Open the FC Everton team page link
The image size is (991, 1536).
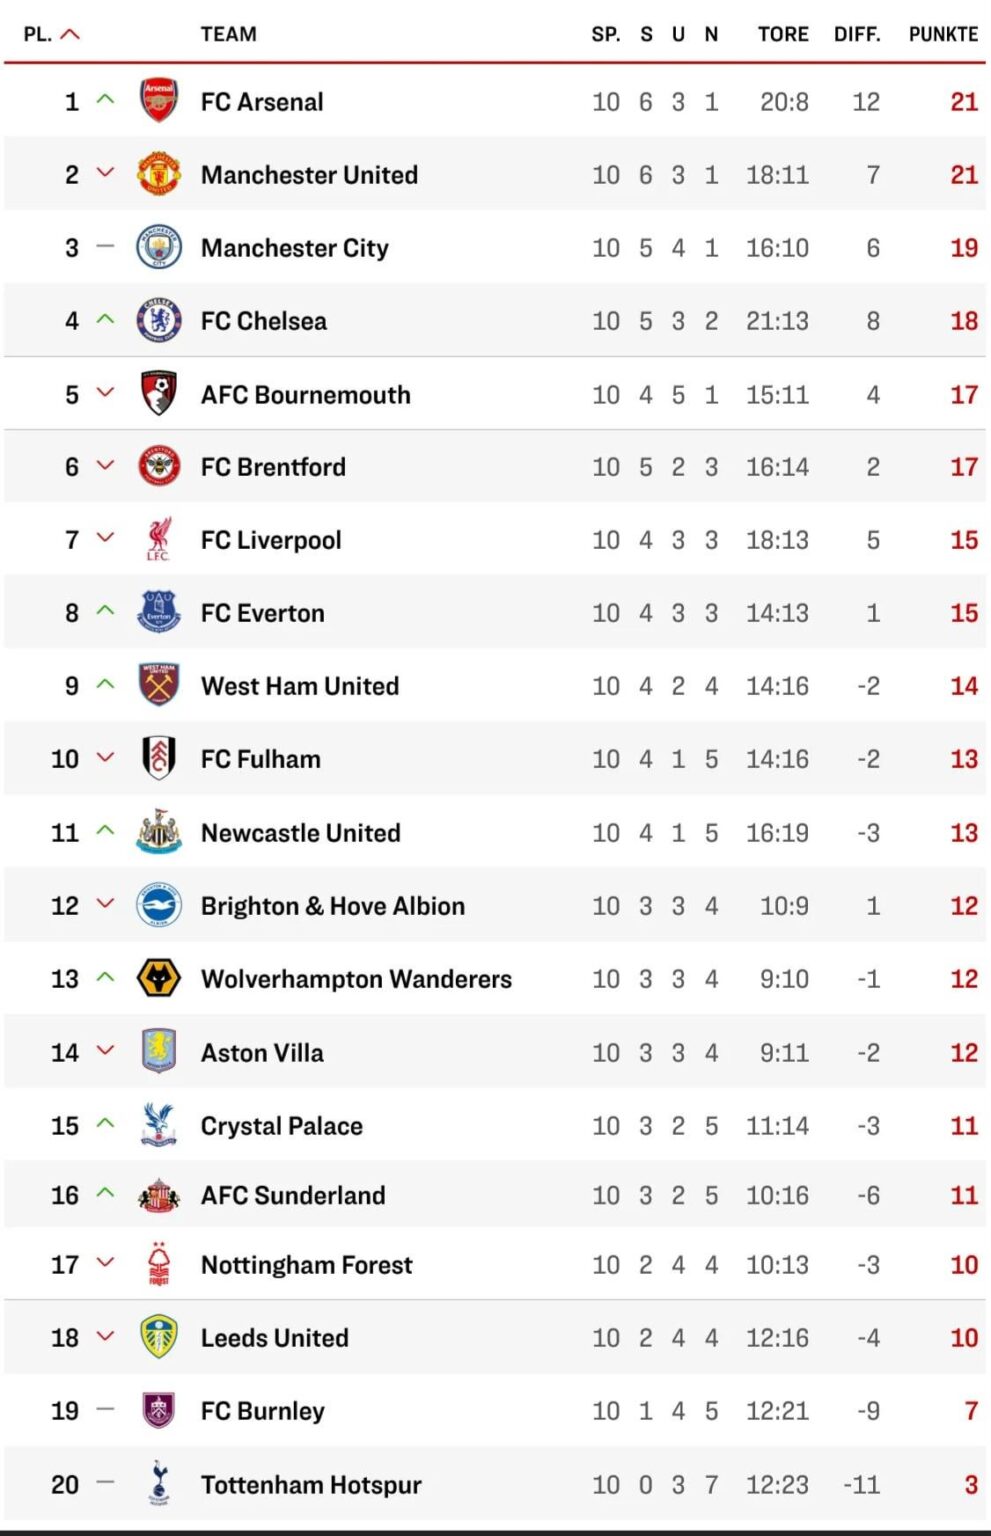(261, 613)
